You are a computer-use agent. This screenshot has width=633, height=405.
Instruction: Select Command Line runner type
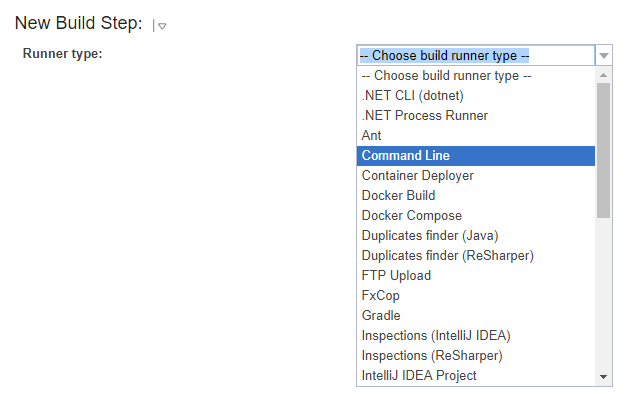click(406, 156)
